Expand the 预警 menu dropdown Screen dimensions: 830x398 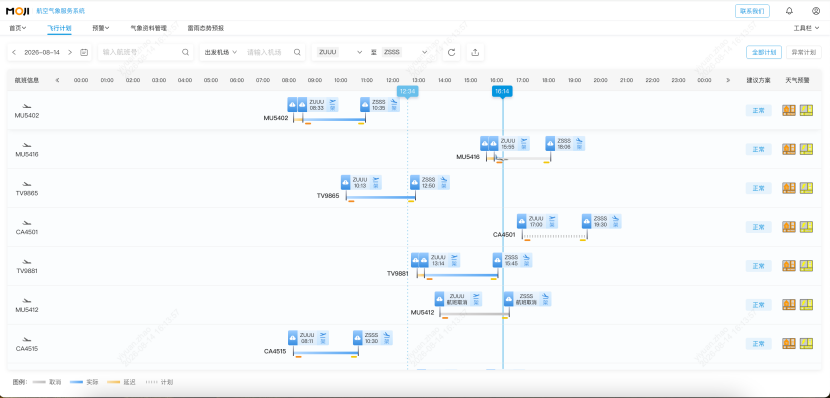pyautogui.click(x=101, y=28)
